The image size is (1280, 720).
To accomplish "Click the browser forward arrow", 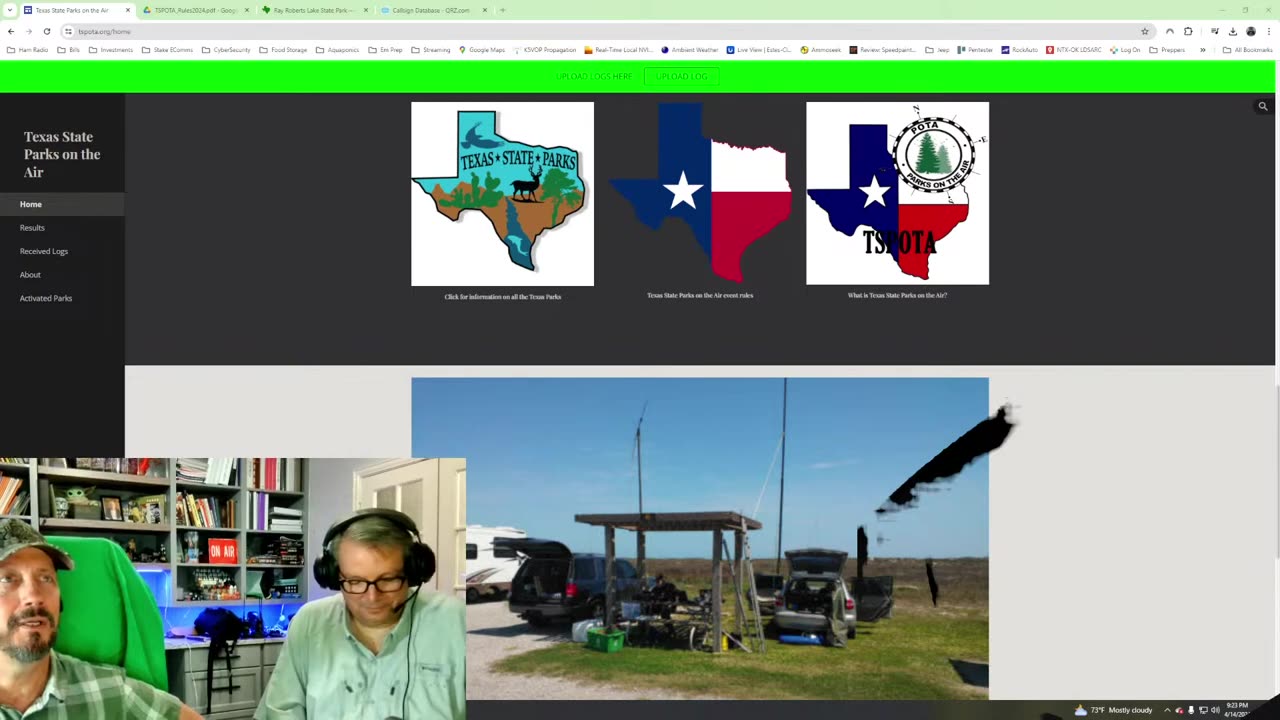I will point(29,31).
